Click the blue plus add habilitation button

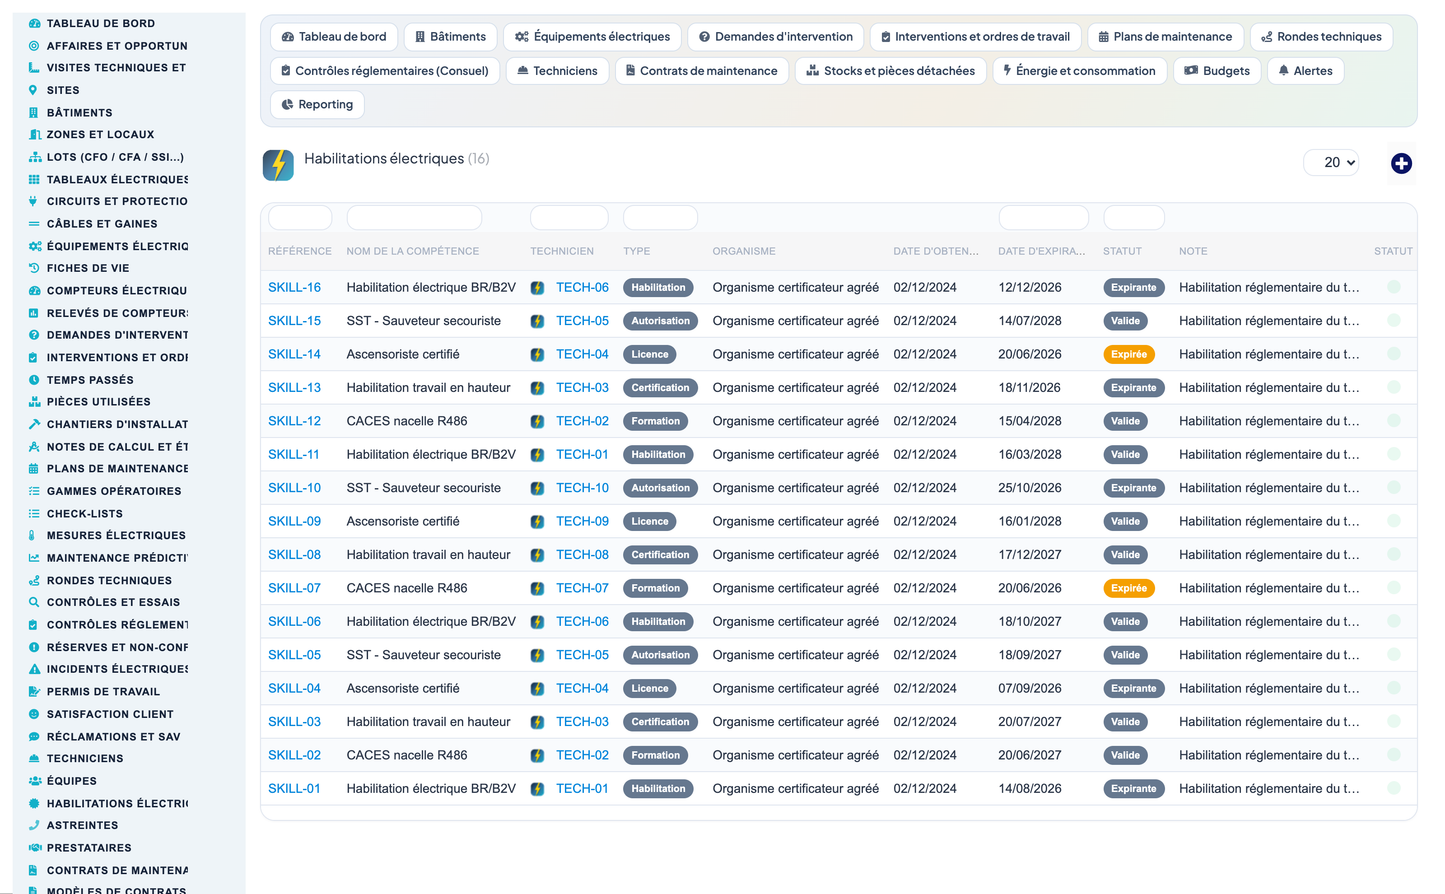pyautogui.click(x=1401, y=163)
